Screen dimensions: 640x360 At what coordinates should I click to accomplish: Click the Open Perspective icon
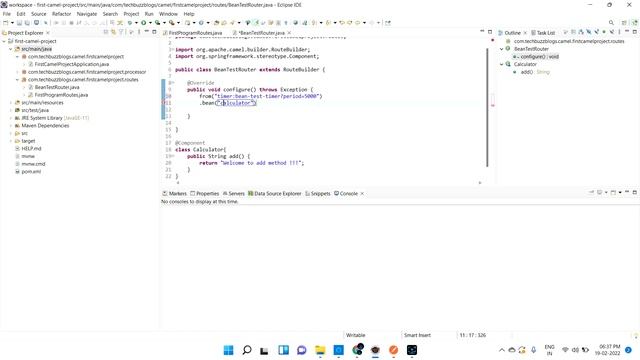coord(624,23)
